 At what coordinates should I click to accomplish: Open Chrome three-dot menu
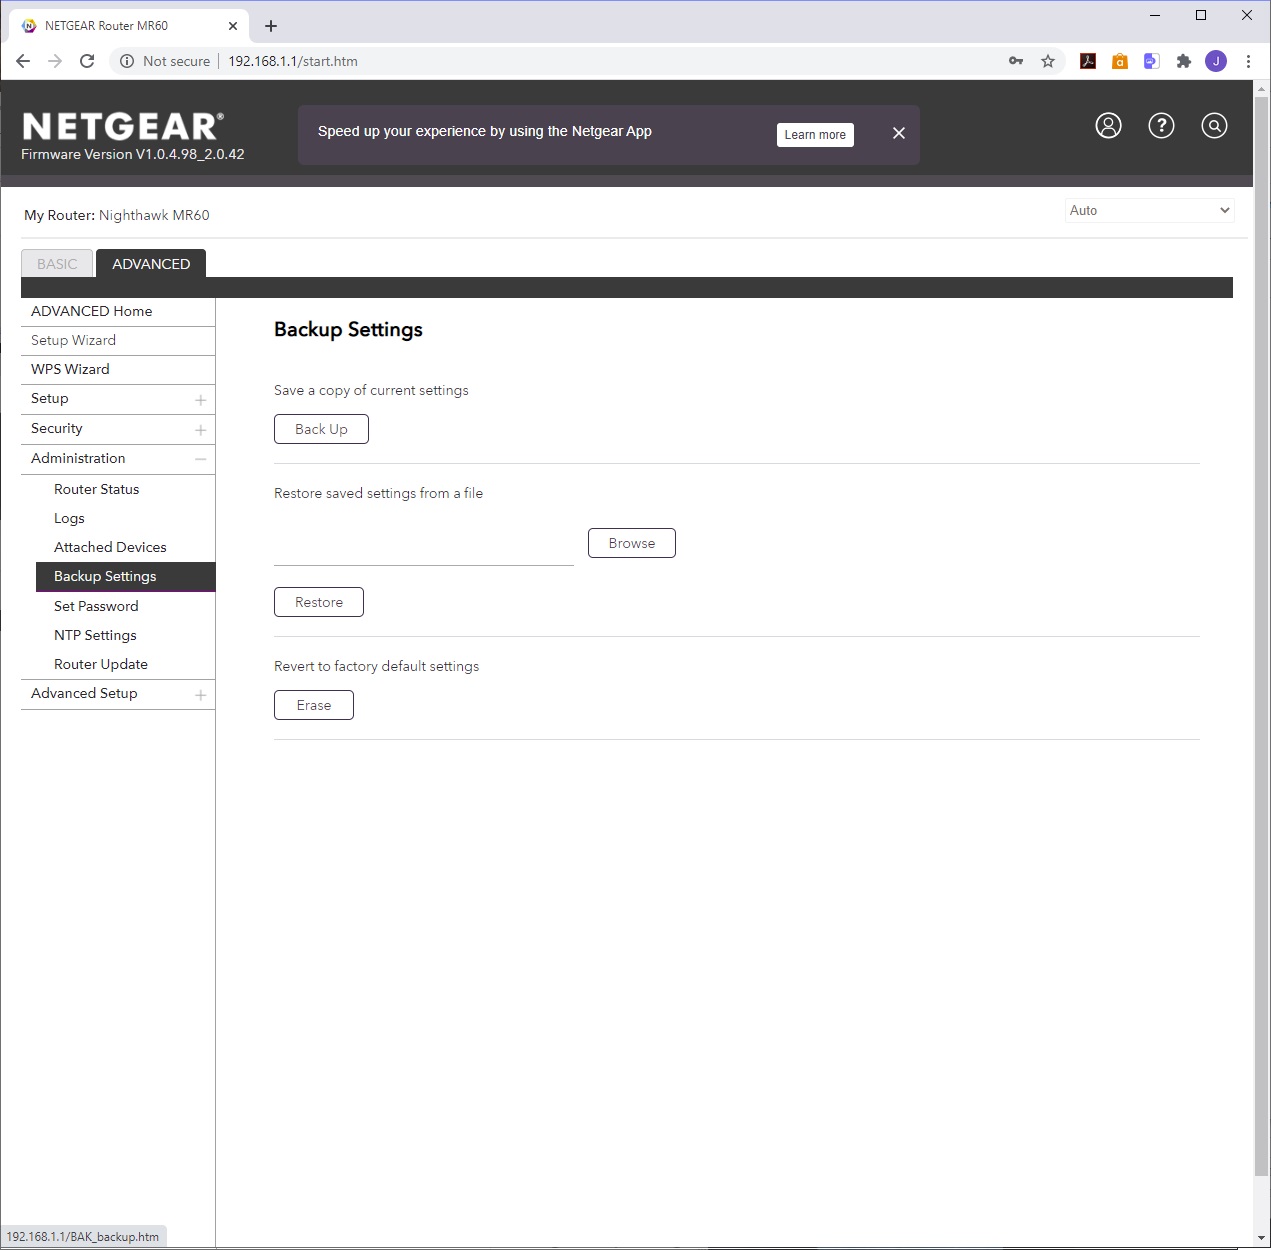point(1248,61)
